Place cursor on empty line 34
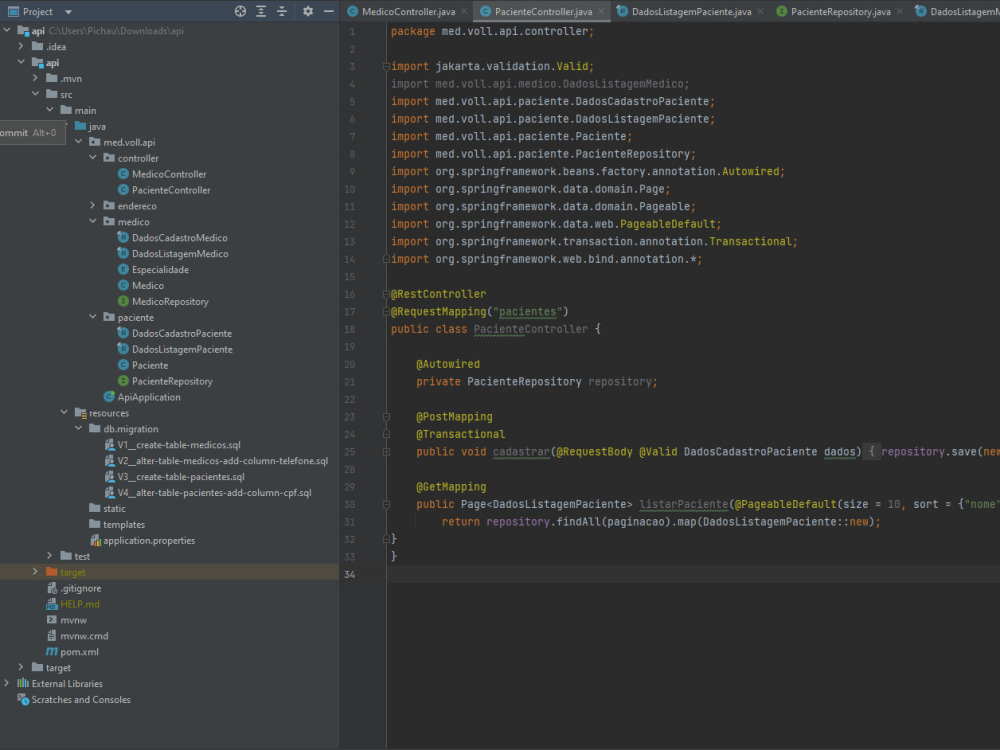The width and height of the screenshot is (1000, 750). [x=693, y=574]
